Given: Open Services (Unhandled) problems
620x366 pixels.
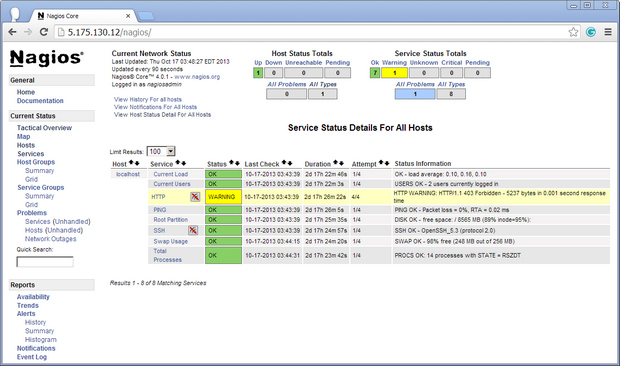Looking at the screenshot, I should point(58,221).
